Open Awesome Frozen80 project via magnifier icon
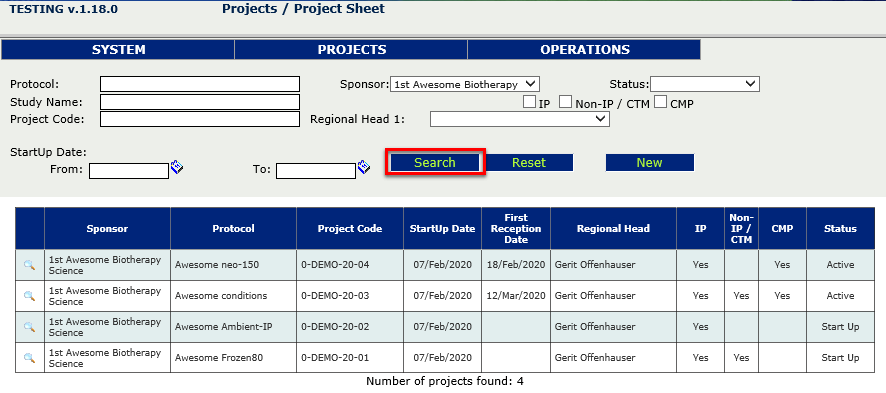The image size is (886, 393). pyautogui.click(x=29, y=358)
